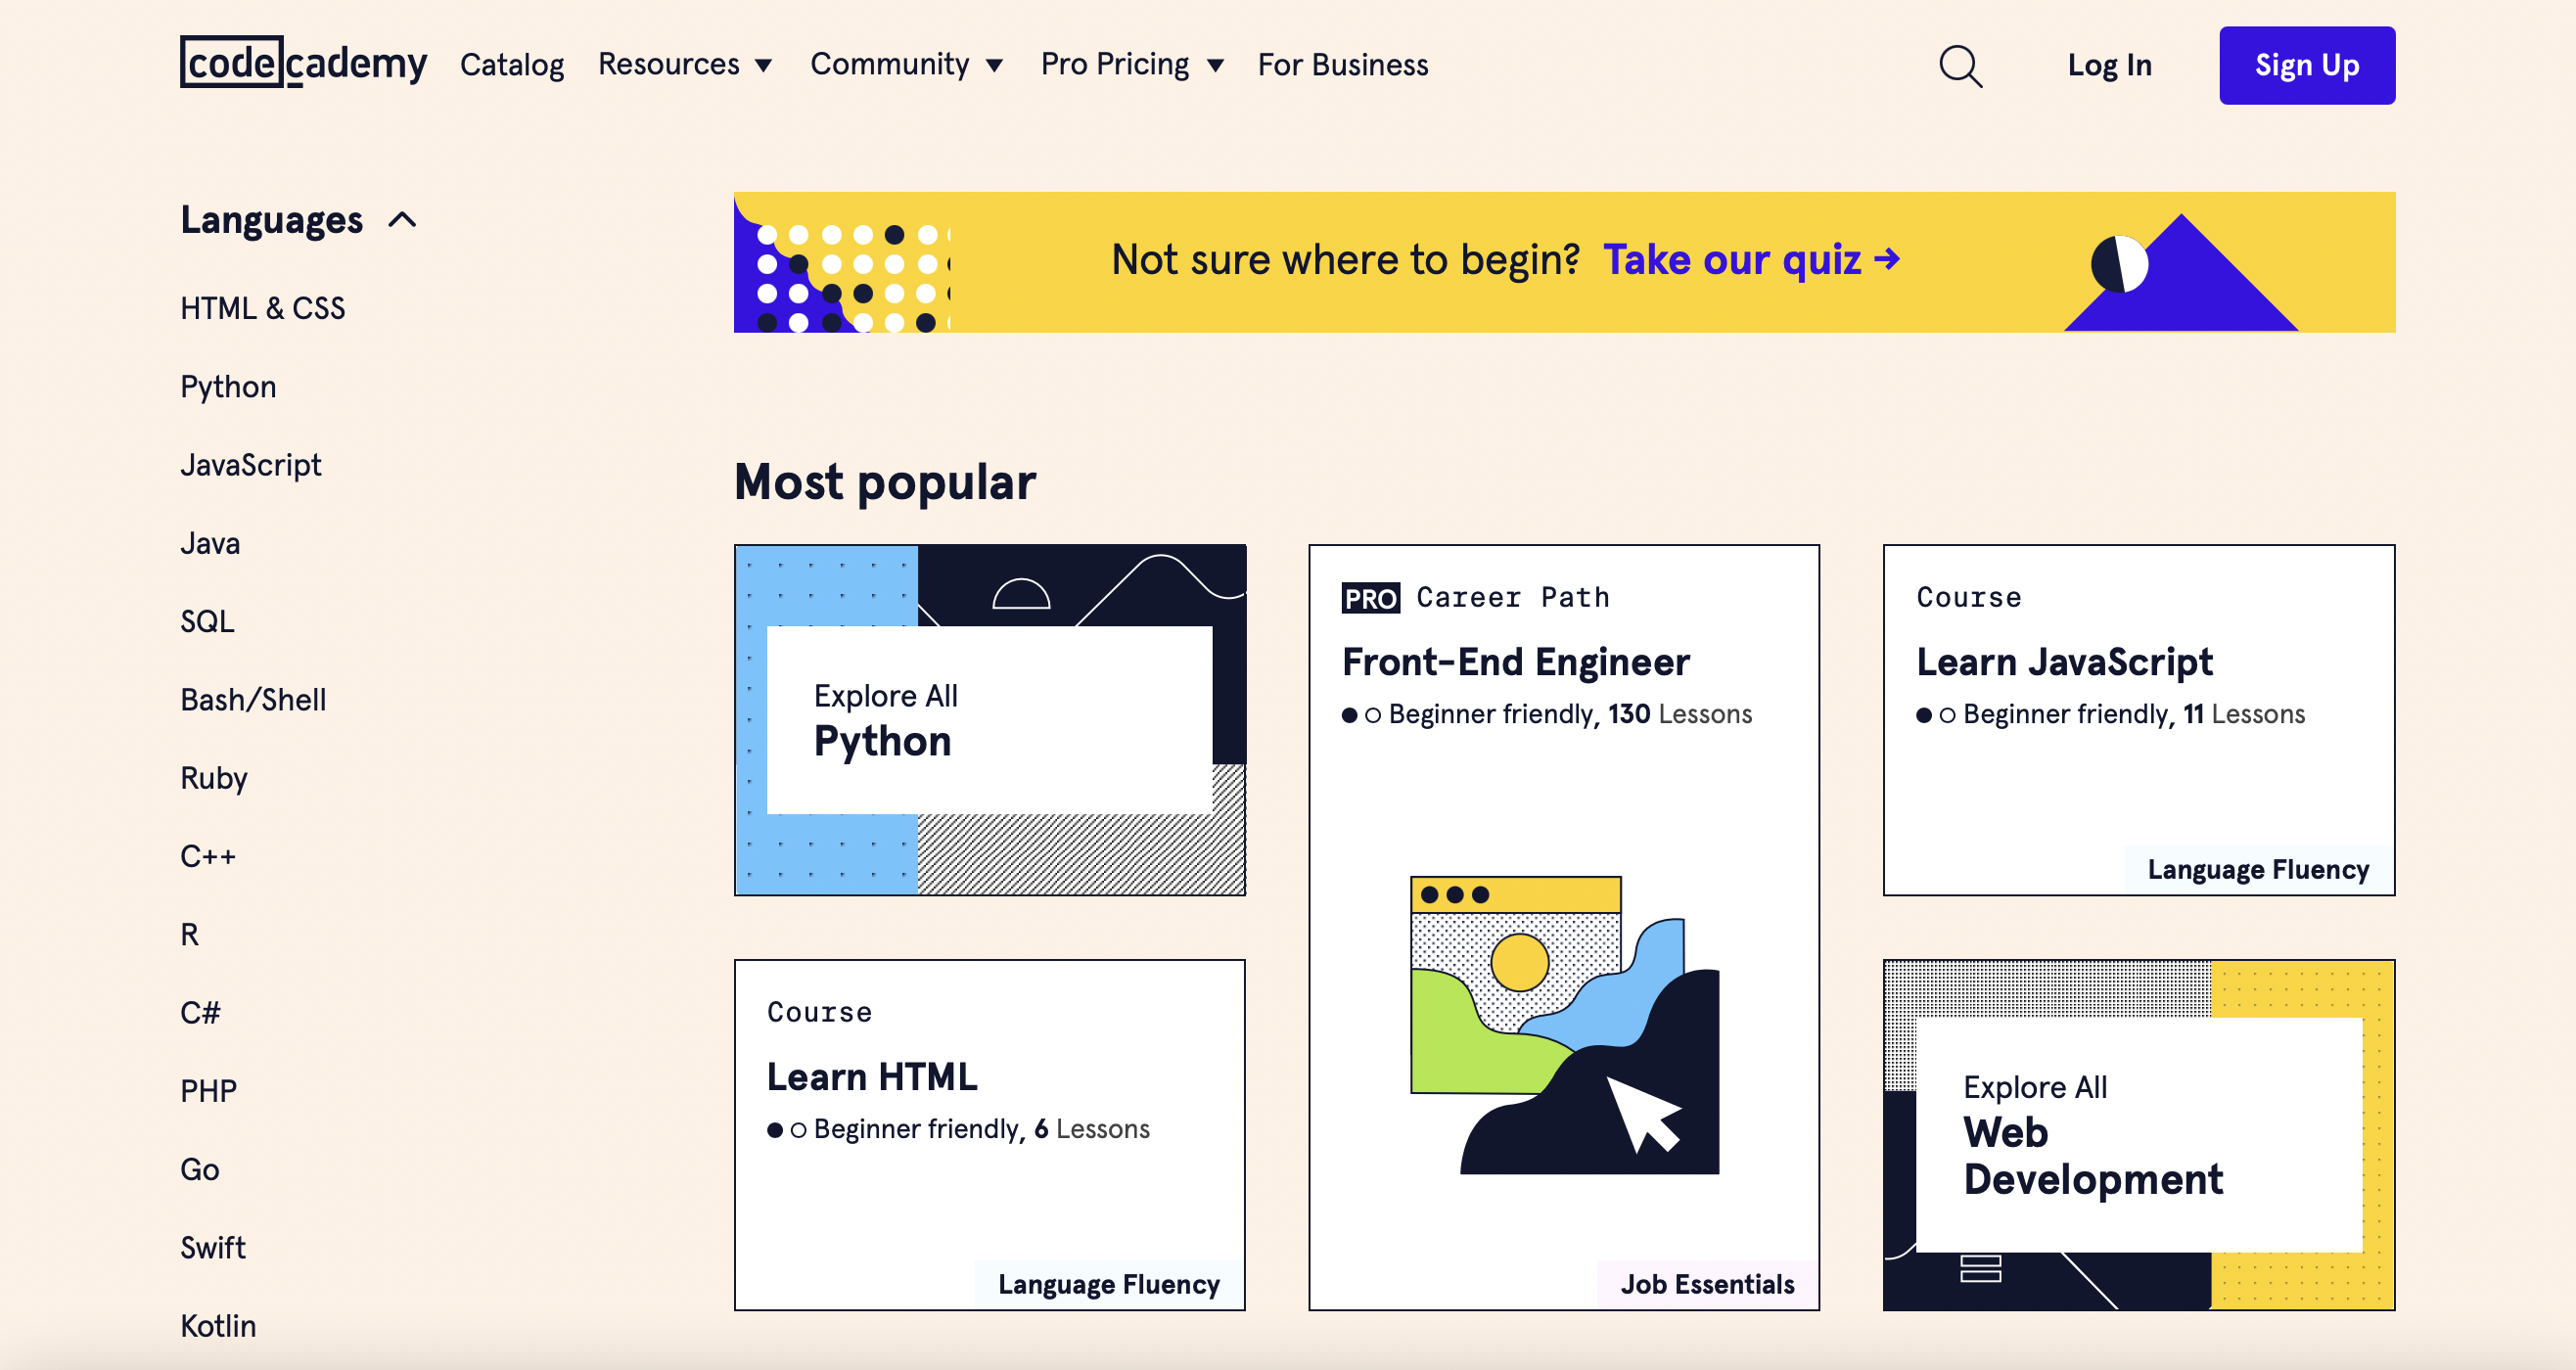Open the Learn HTML course card

point(990,1135)
